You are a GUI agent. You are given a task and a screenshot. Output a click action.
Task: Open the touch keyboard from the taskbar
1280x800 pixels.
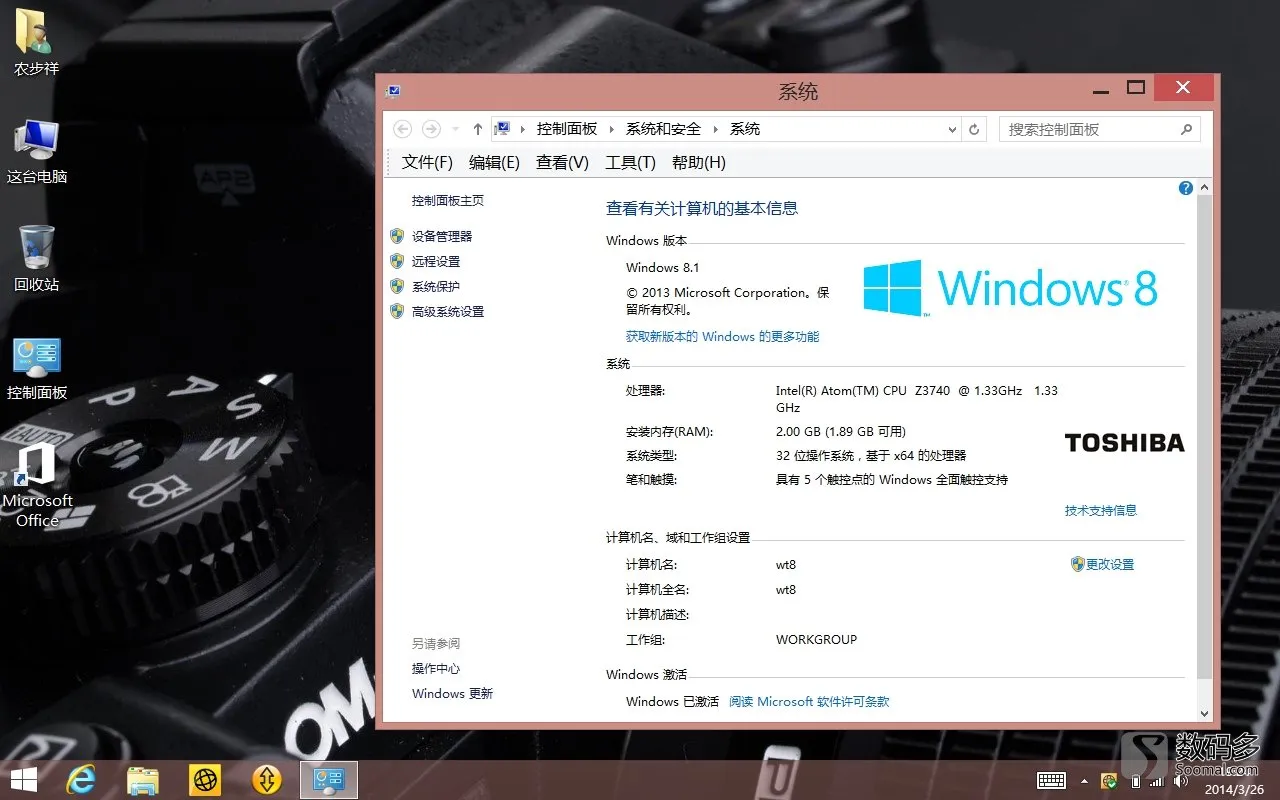(1051, 780)
